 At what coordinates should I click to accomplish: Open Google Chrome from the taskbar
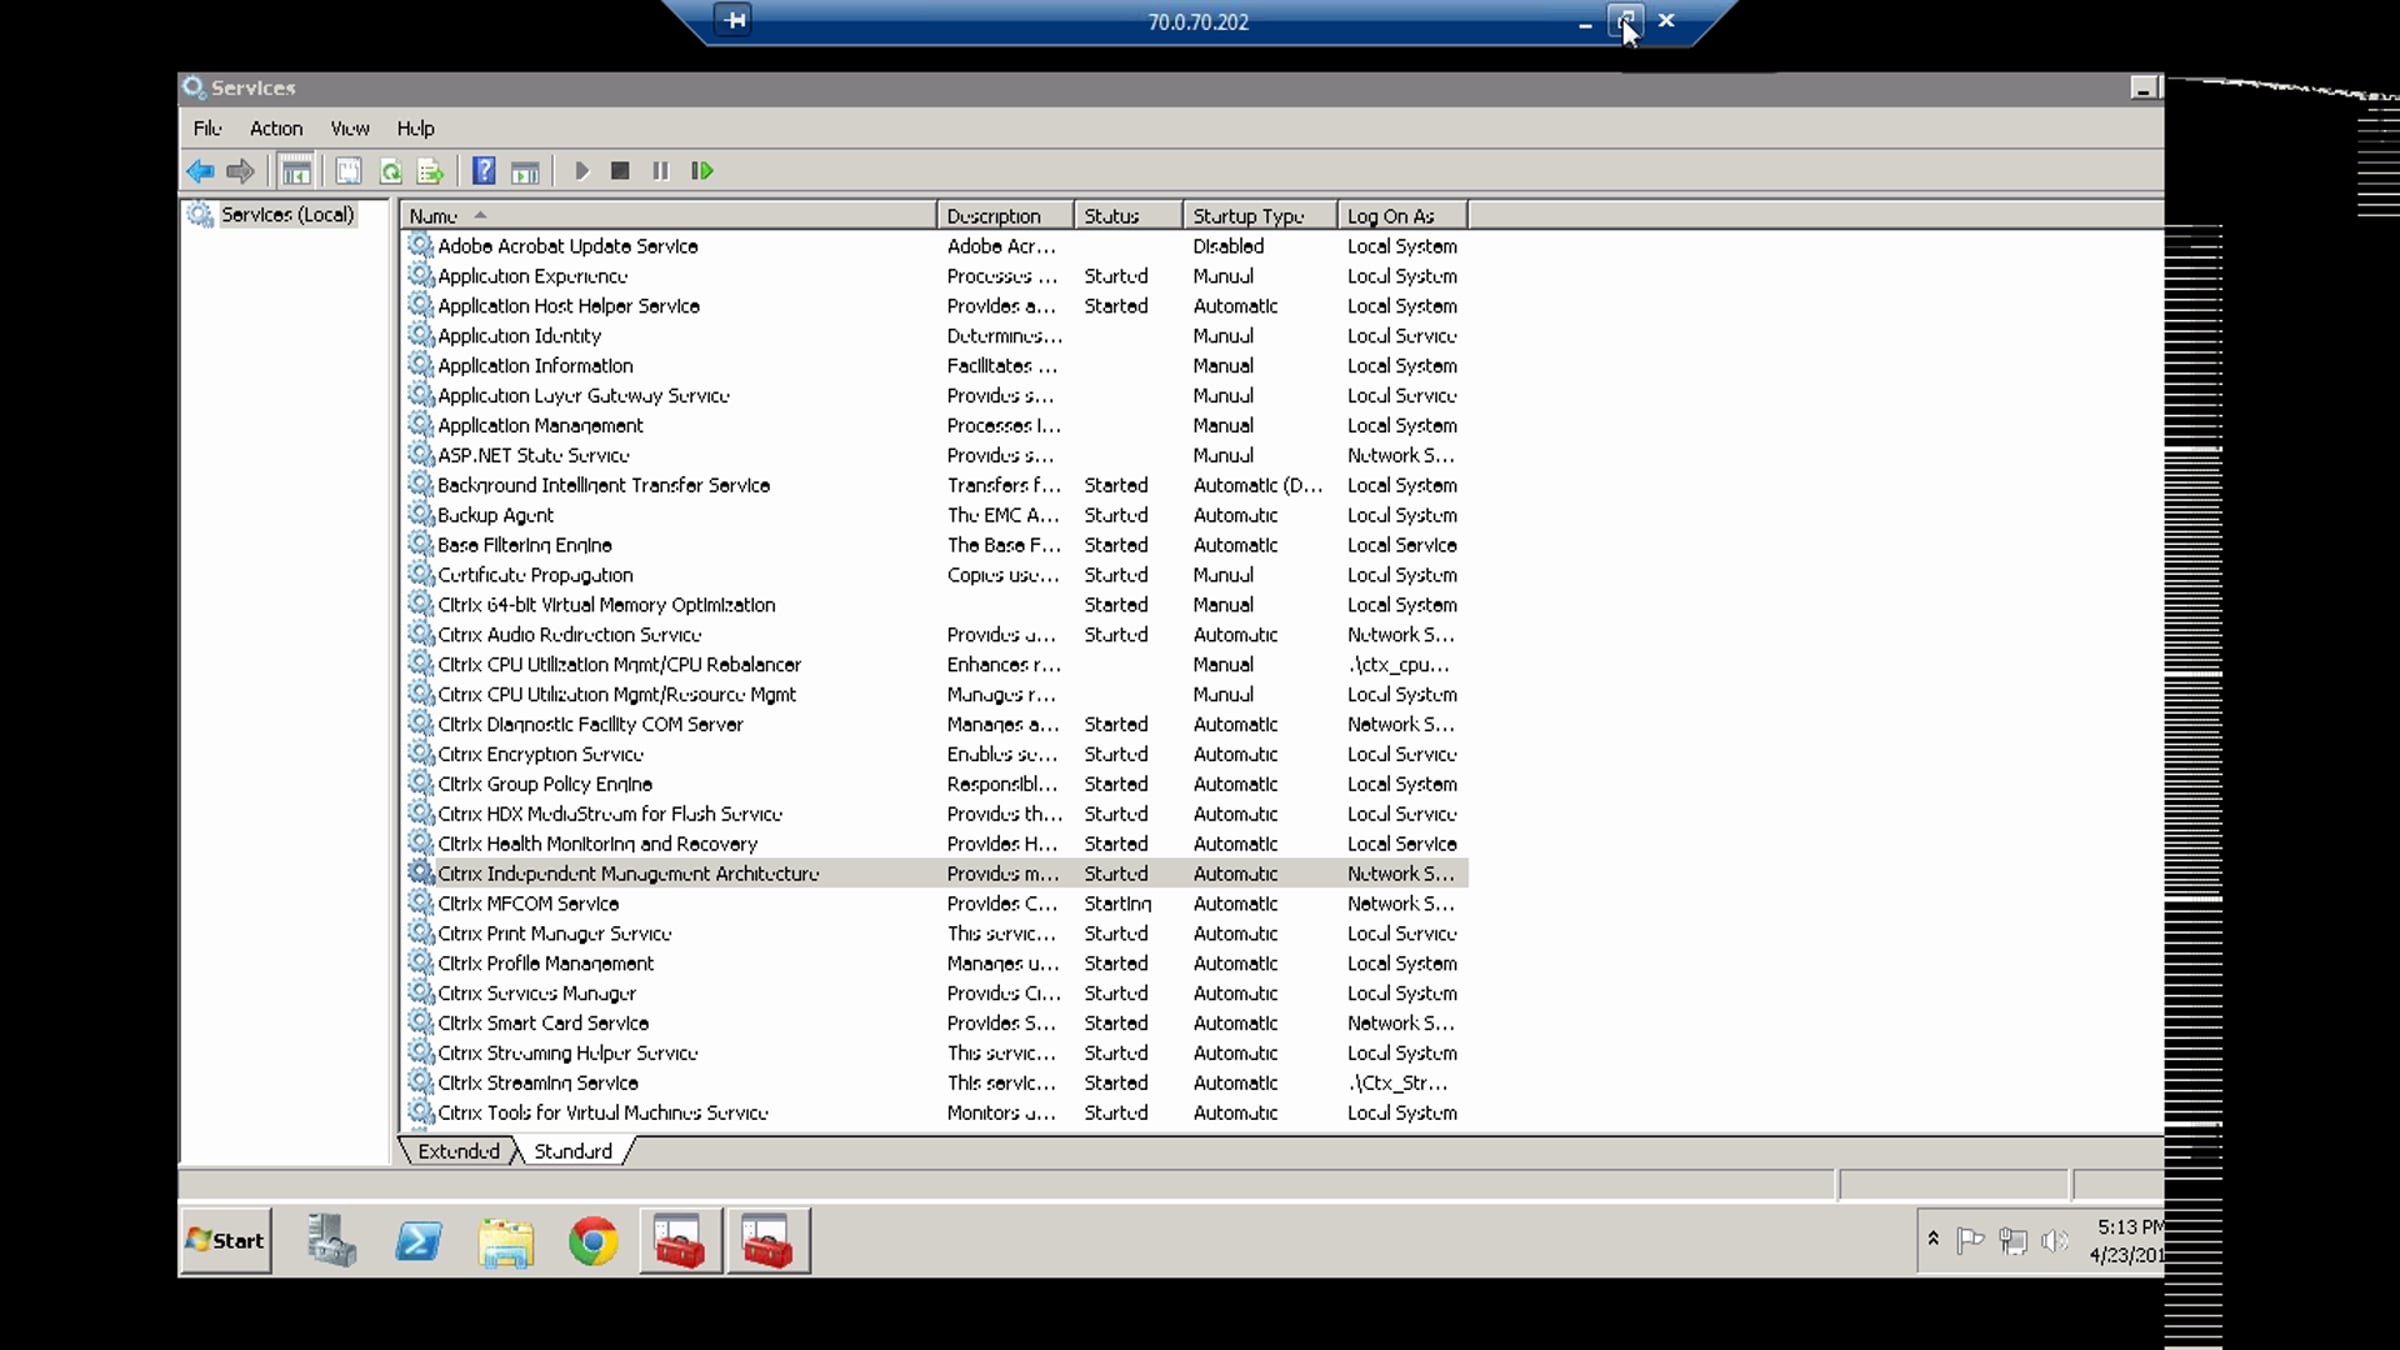point(593,1242)
